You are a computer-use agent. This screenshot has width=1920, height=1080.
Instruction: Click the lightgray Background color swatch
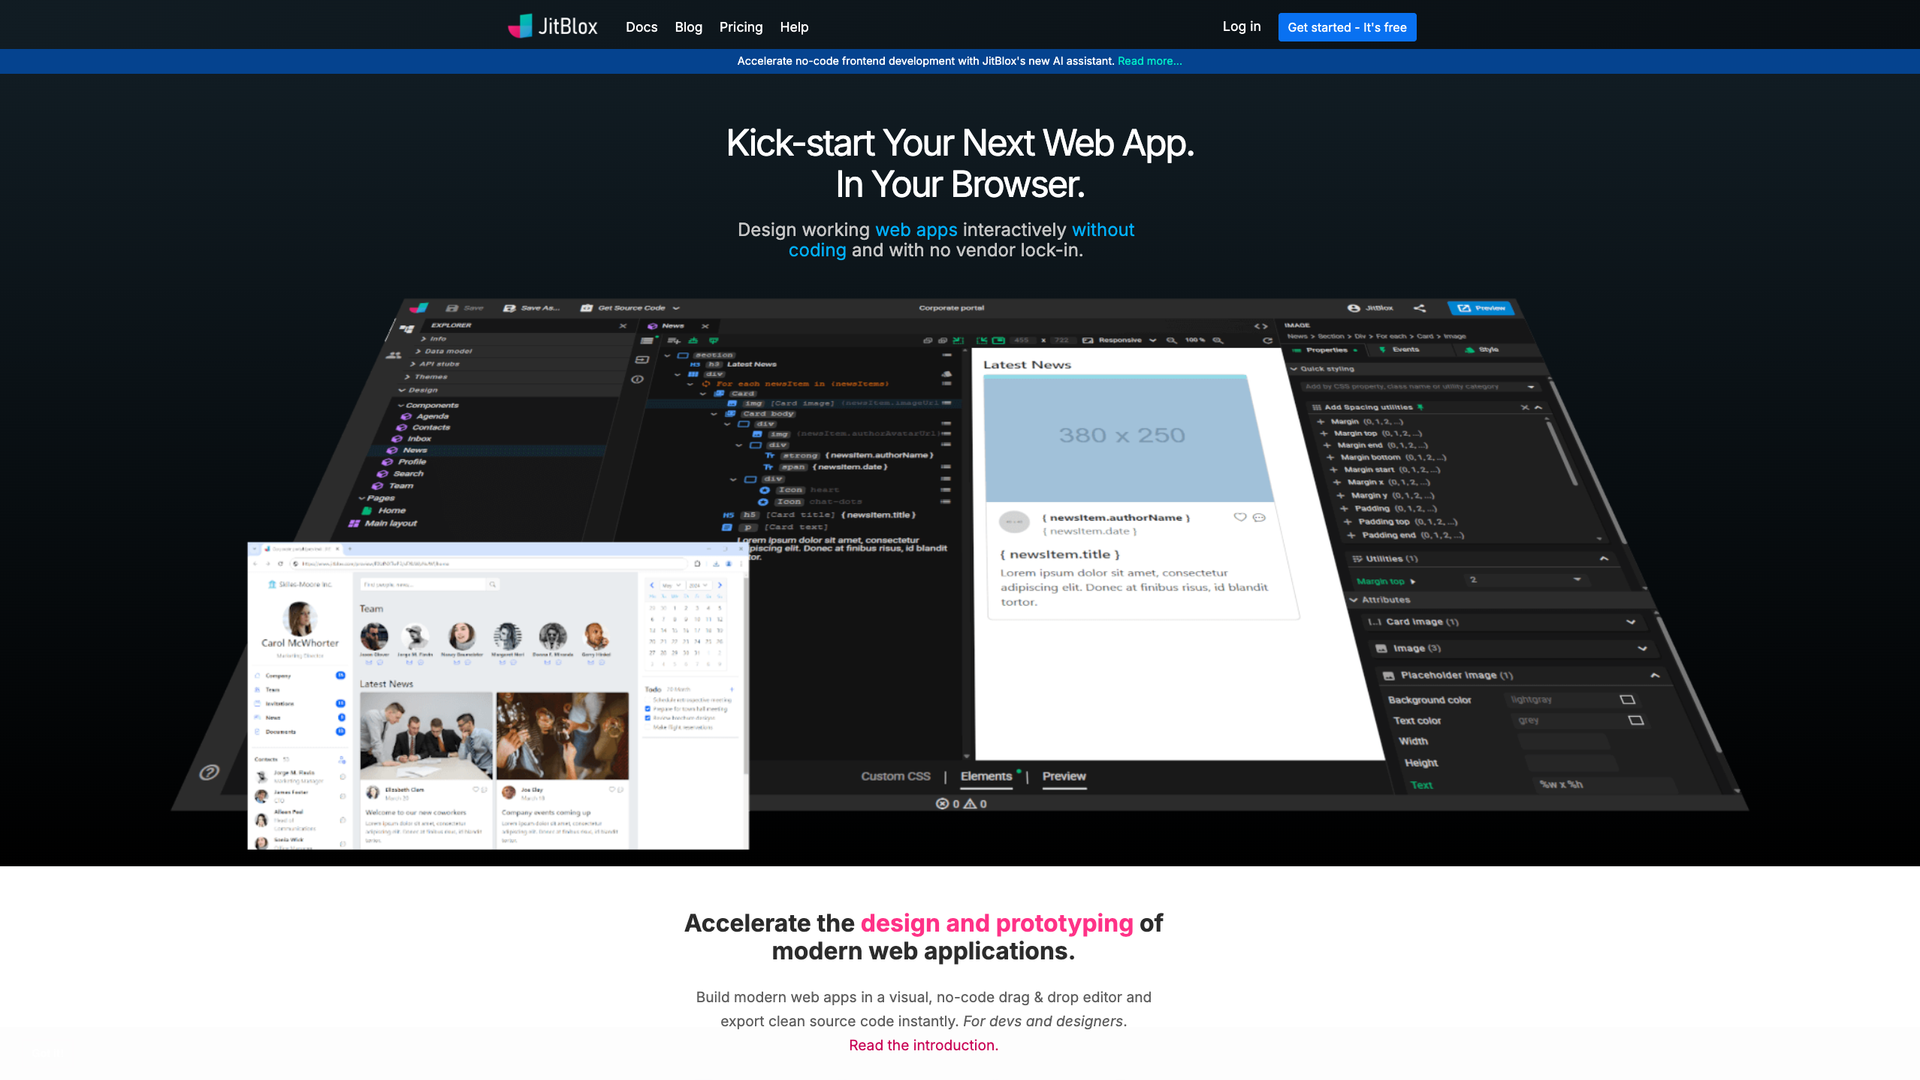[1627, 699]
